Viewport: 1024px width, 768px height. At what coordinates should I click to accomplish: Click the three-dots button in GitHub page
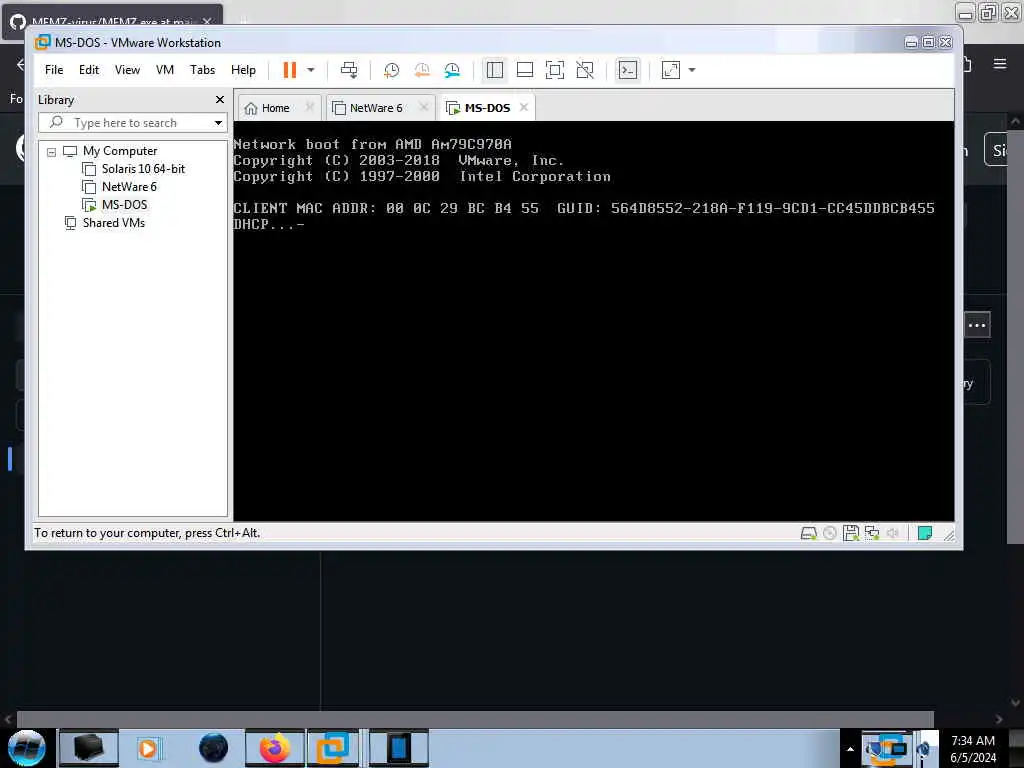pos(977,325)
